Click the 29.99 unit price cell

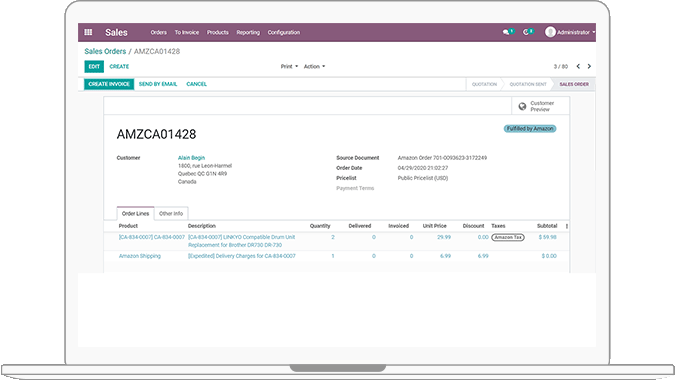444,237
